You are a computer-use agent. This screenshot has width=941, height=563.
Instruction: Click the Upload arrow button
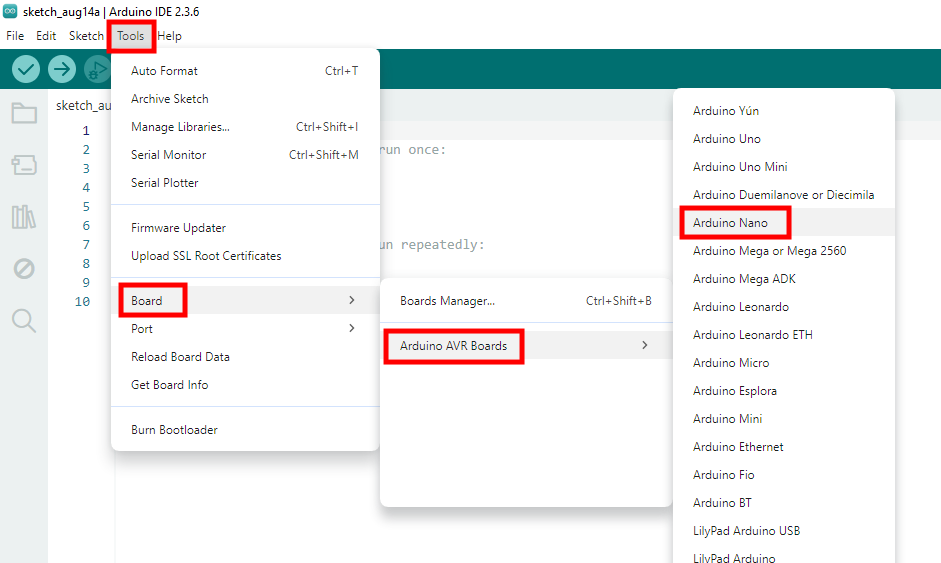(x=62, y=70)
